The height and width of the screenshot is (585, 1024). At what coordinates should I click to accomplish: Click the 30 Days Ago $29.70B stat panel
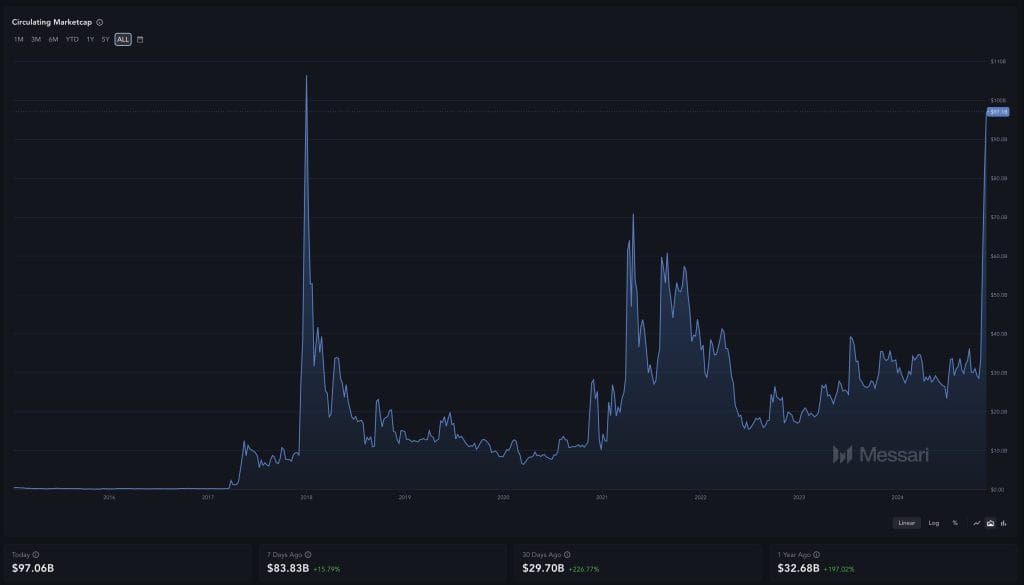click(x=636, y=562)
